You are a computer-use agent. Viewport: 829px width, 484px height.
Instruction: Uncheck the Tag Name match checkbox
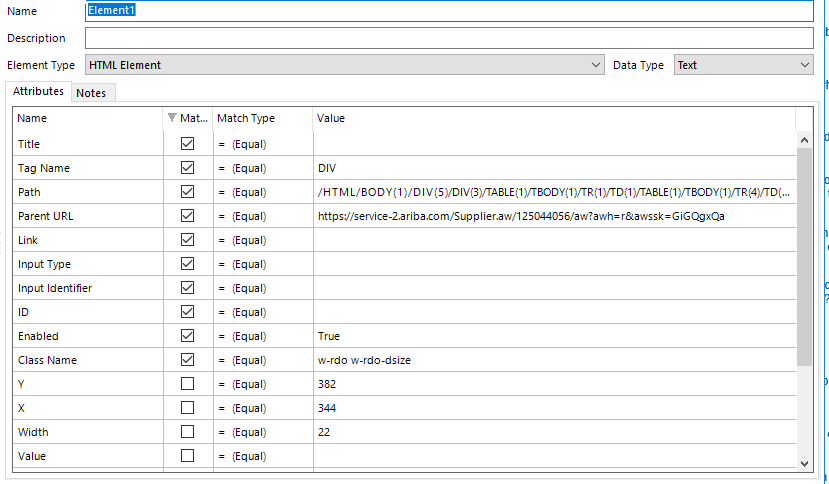(187, 168)
